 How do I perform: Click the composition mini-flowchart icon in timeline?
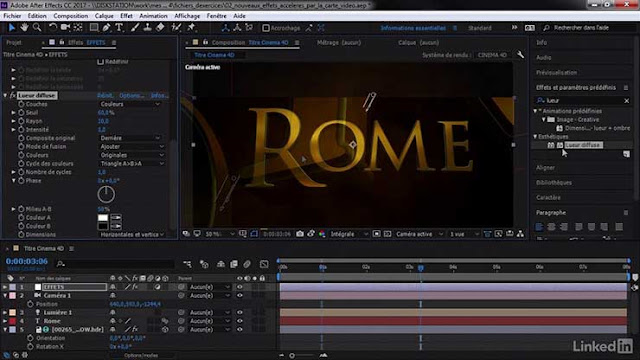[x=187, y=264]
